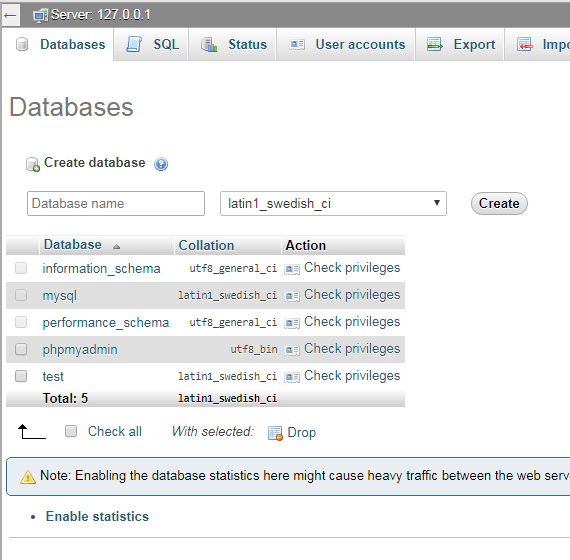
Task: Sort by the Collation column header
Action: pyautogui.click(x=206, y=245)
